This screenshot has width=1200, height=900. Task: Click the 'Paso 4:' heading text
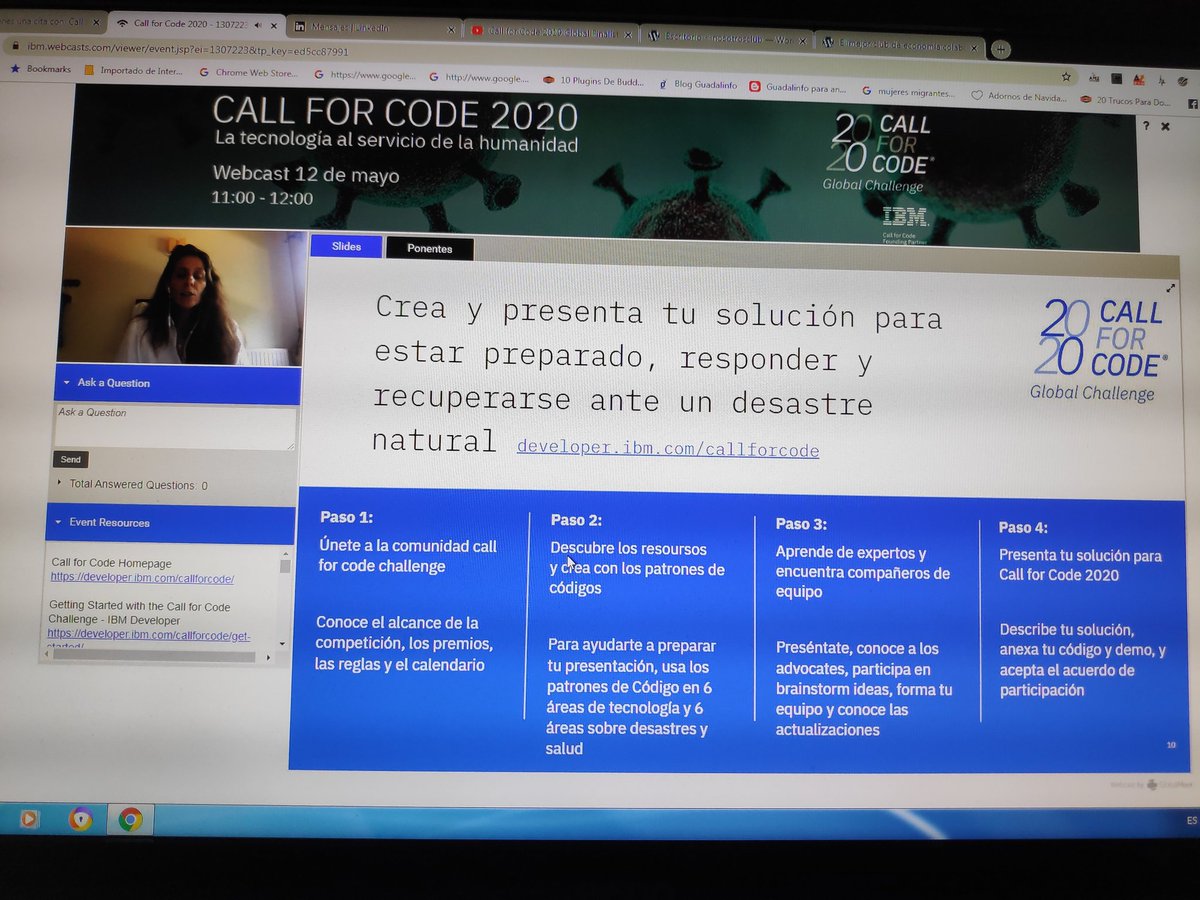click(x=1024, y=527)
